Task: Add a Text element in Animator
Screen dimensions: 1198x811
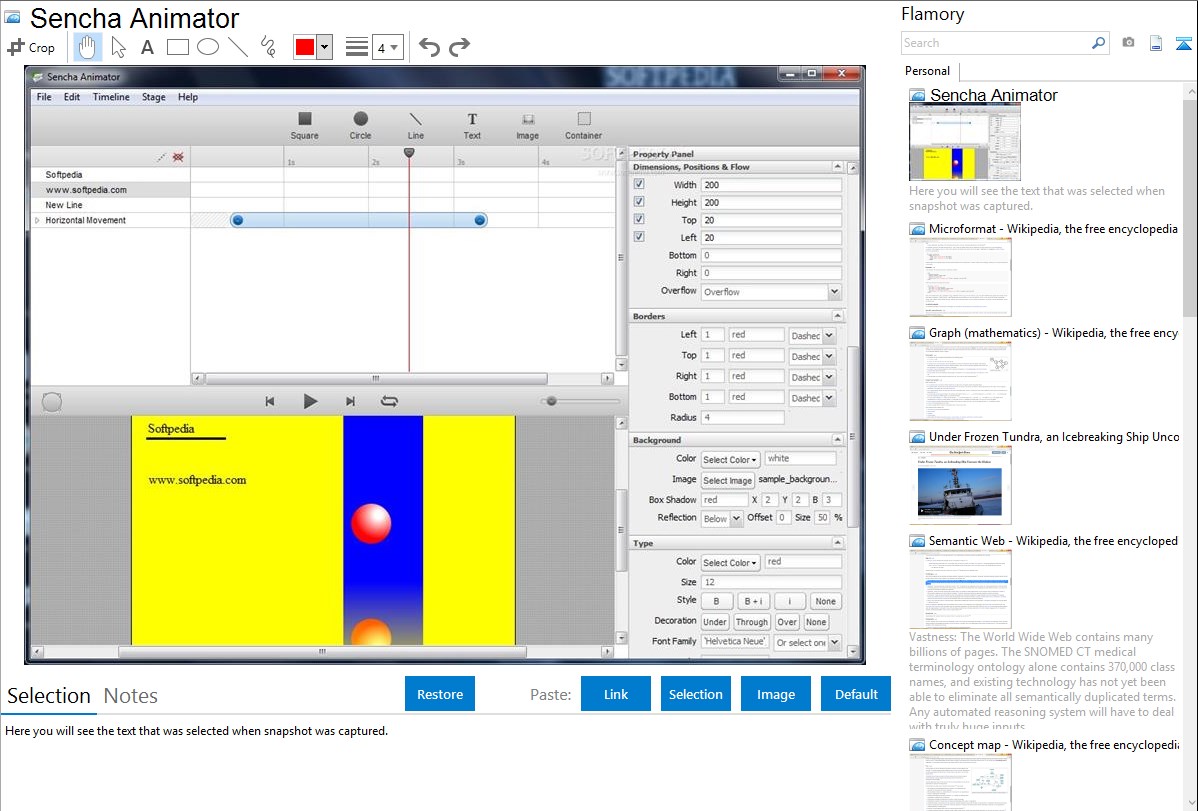Action: 472,125
